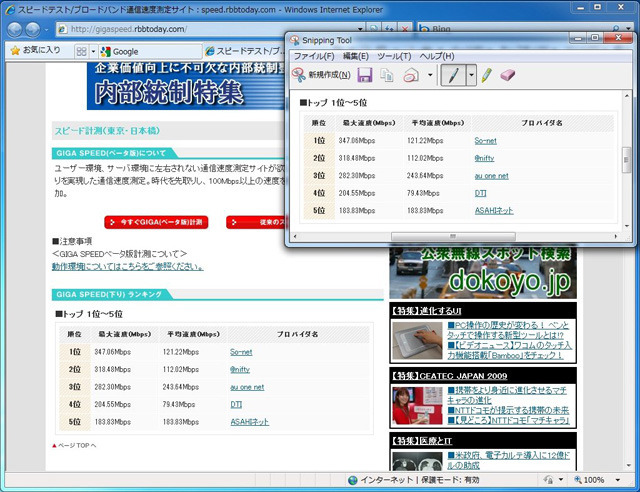The image size is (640, 492).
Task: Click the Snipping Tool scroll-down arrow
Action: pos(626,226)
